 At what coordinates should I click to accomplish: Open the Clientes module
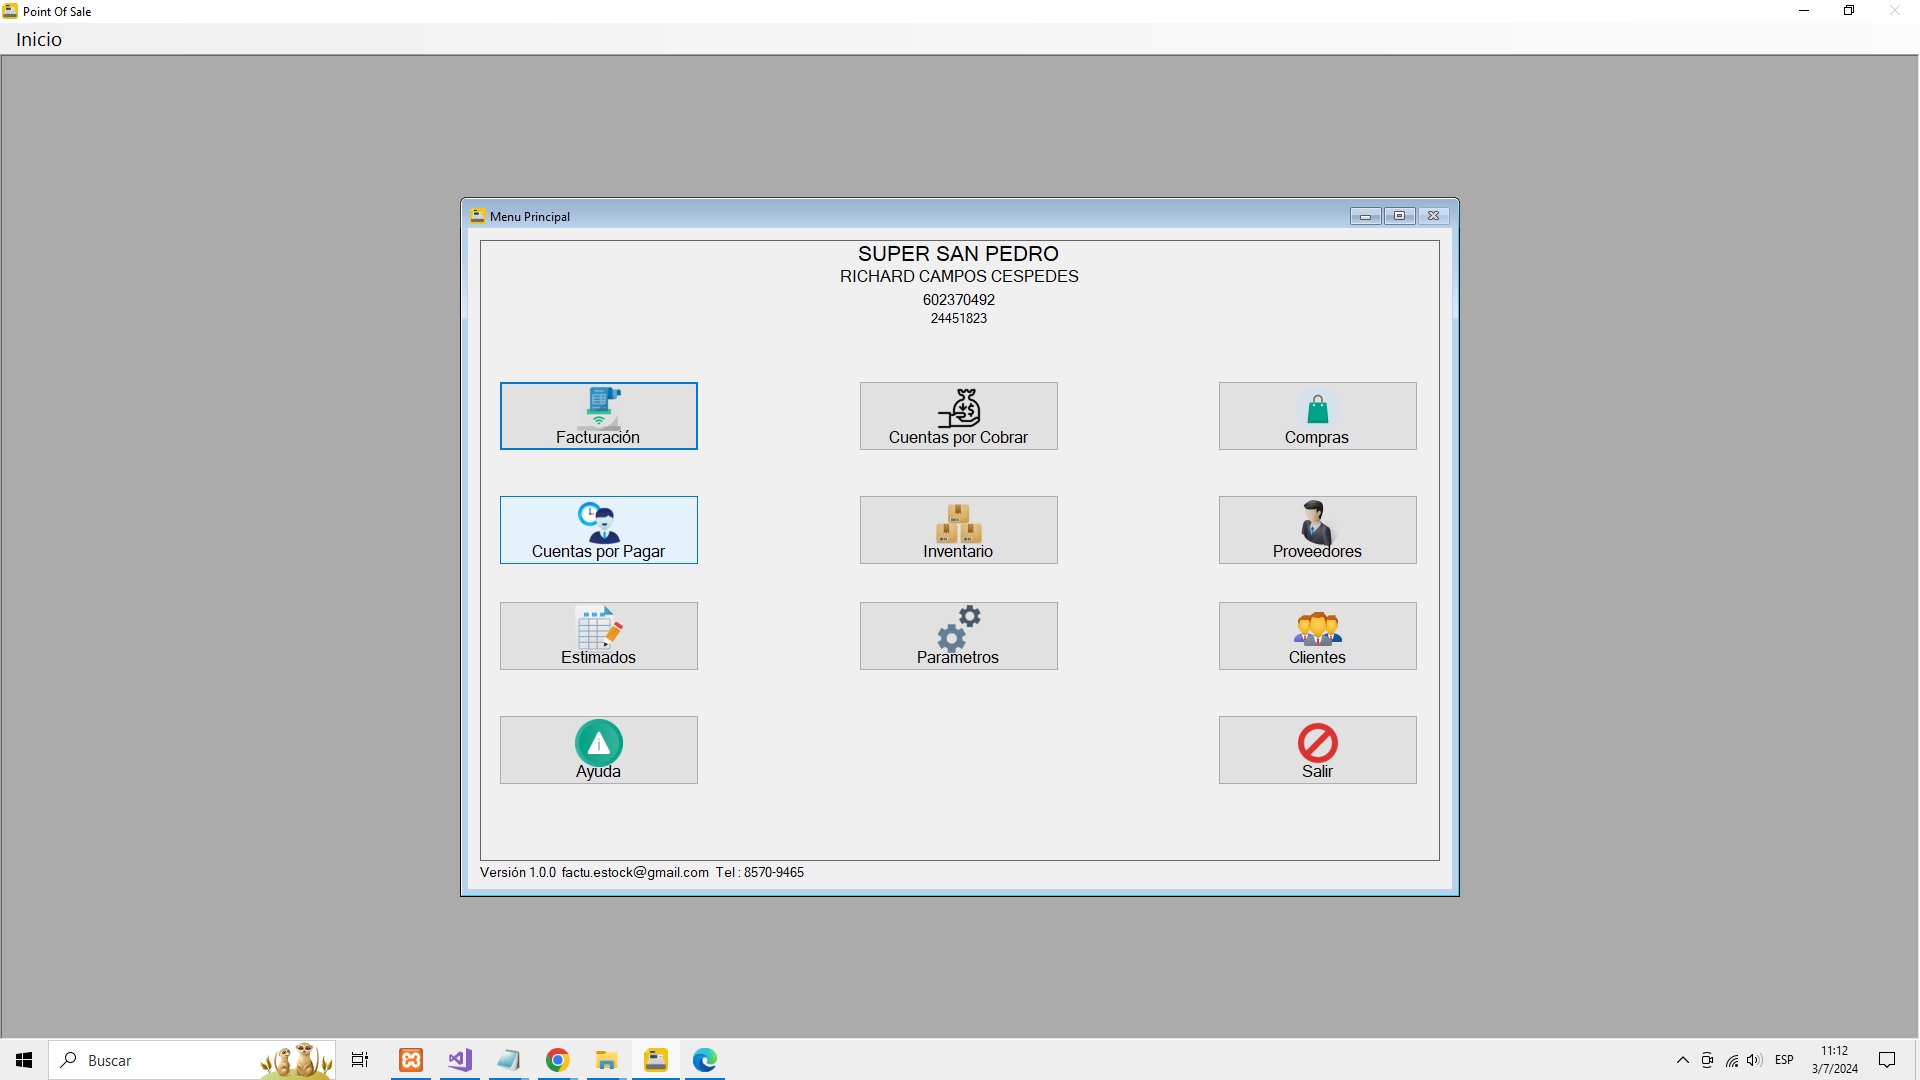click(x=1317, y=636)
